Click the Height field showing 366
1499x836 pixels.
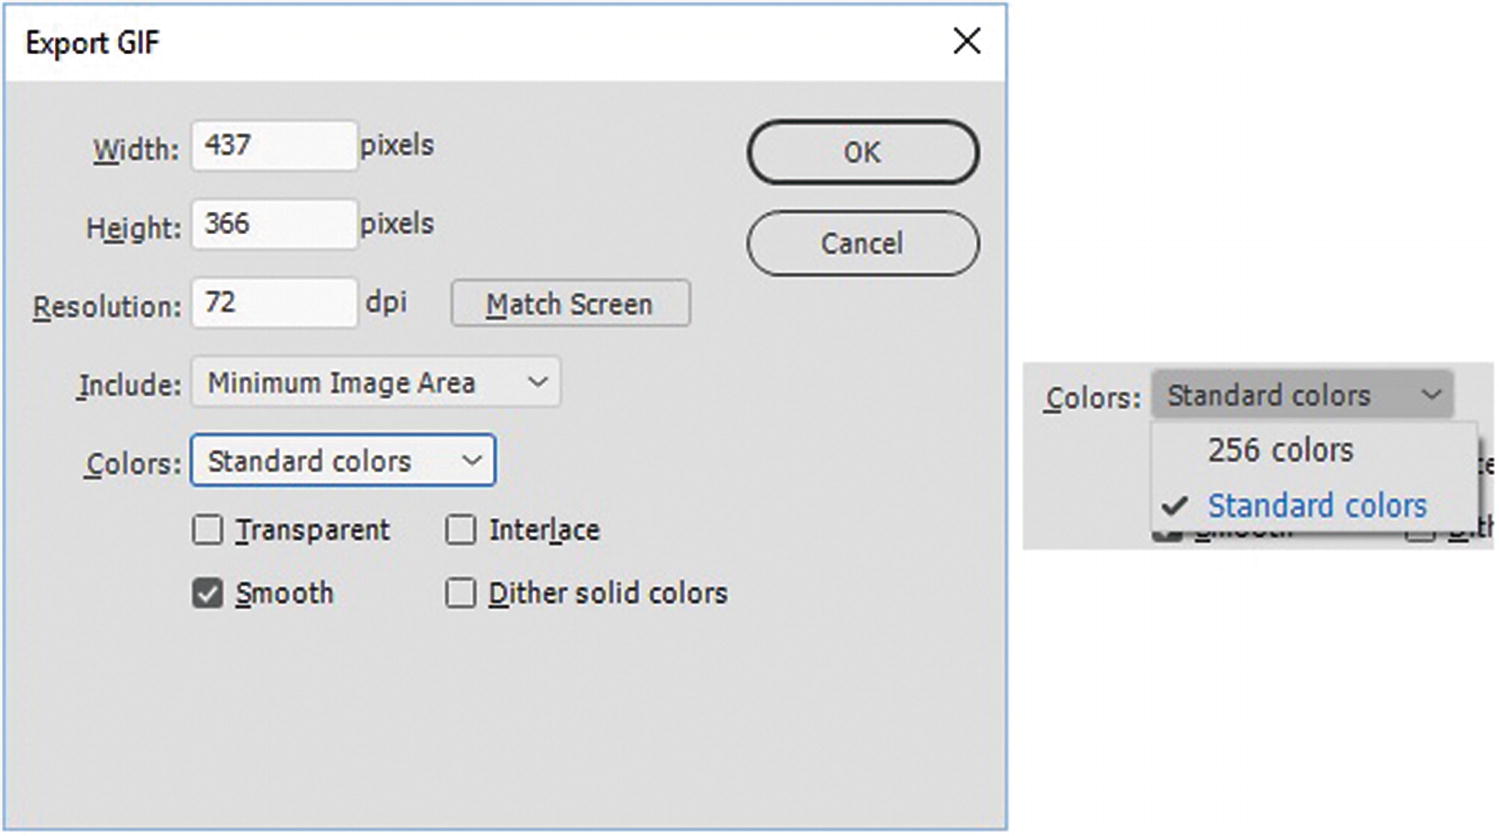274,224
